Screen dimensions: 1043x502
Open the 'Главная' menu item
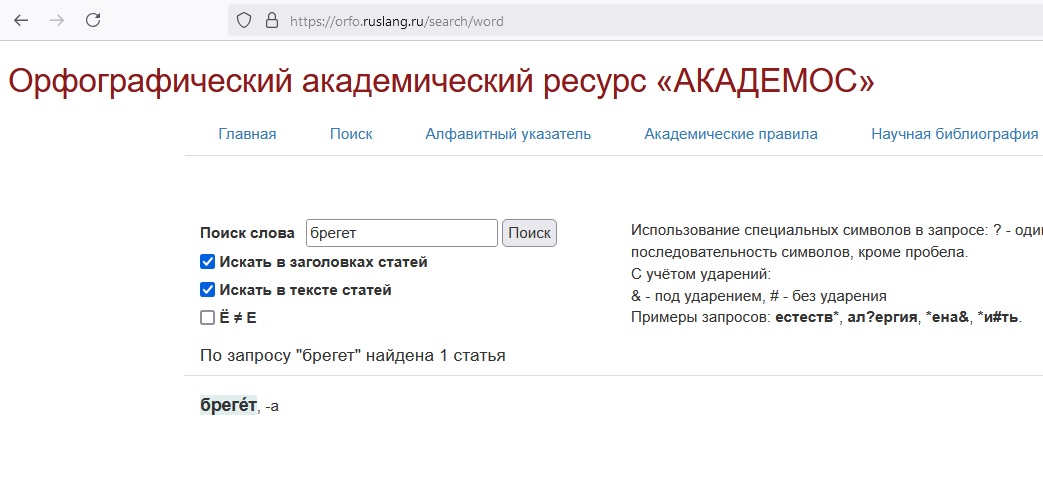[x=247, y=134]
